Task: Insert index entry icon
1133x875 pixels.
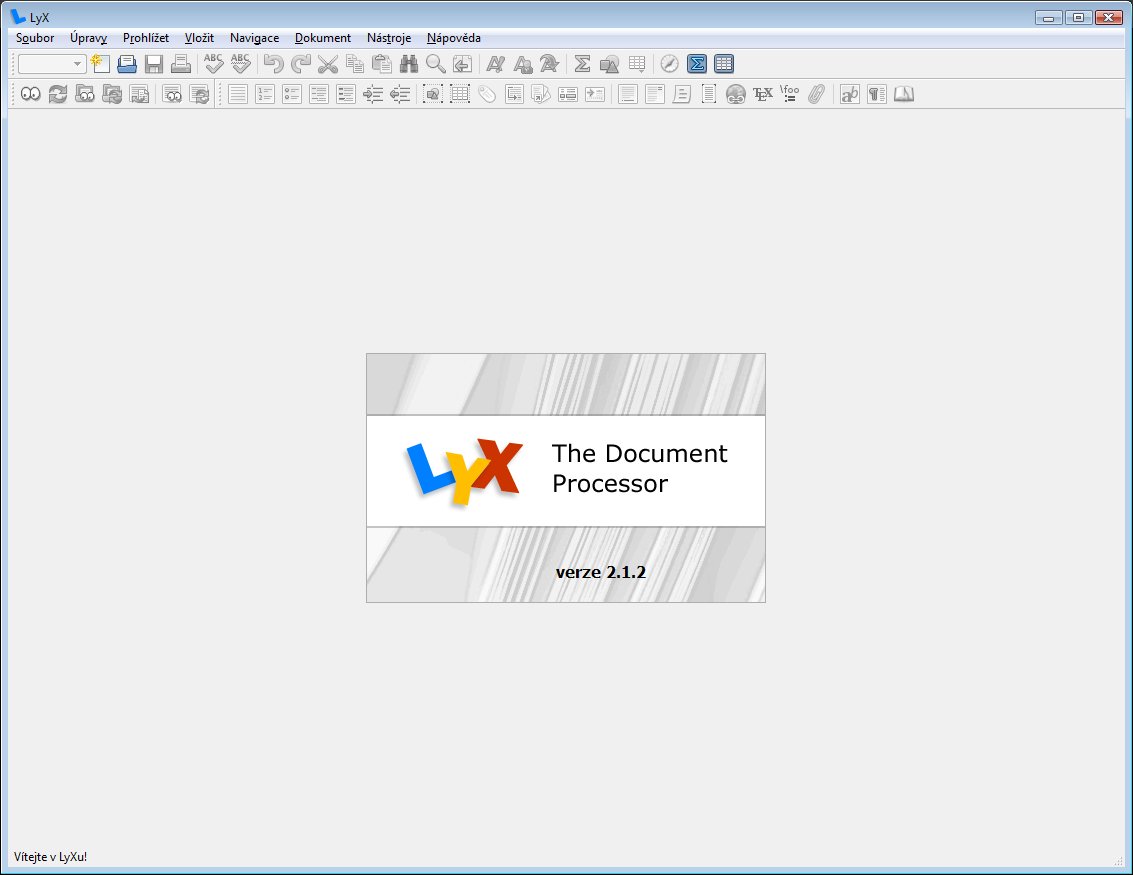Action: (568, 94)
